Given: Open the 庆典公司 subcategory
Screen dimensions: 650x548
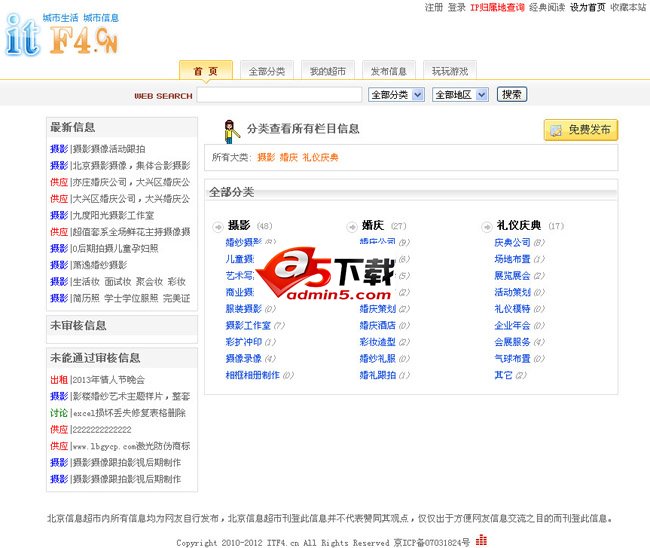Looking at the screenshot, I should (512, 242).
